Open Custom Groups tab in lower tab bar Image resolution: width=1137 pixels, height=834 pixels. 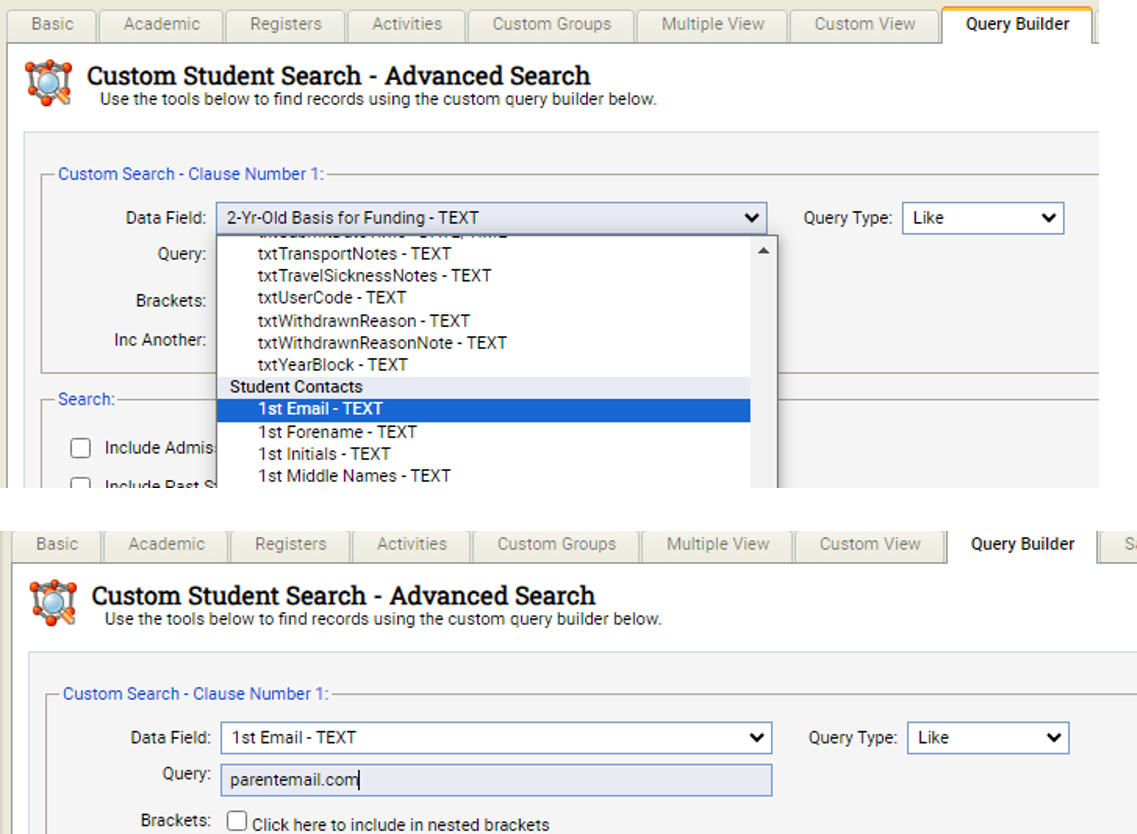pos(556,544)
